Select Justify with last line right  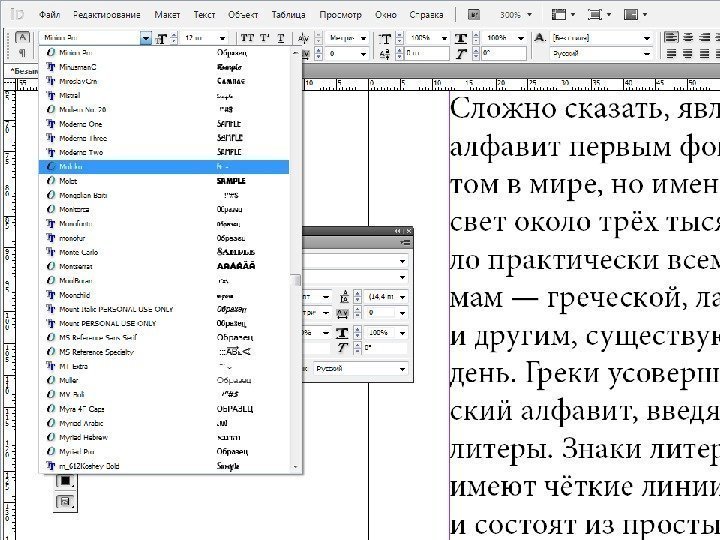point(704,54)
